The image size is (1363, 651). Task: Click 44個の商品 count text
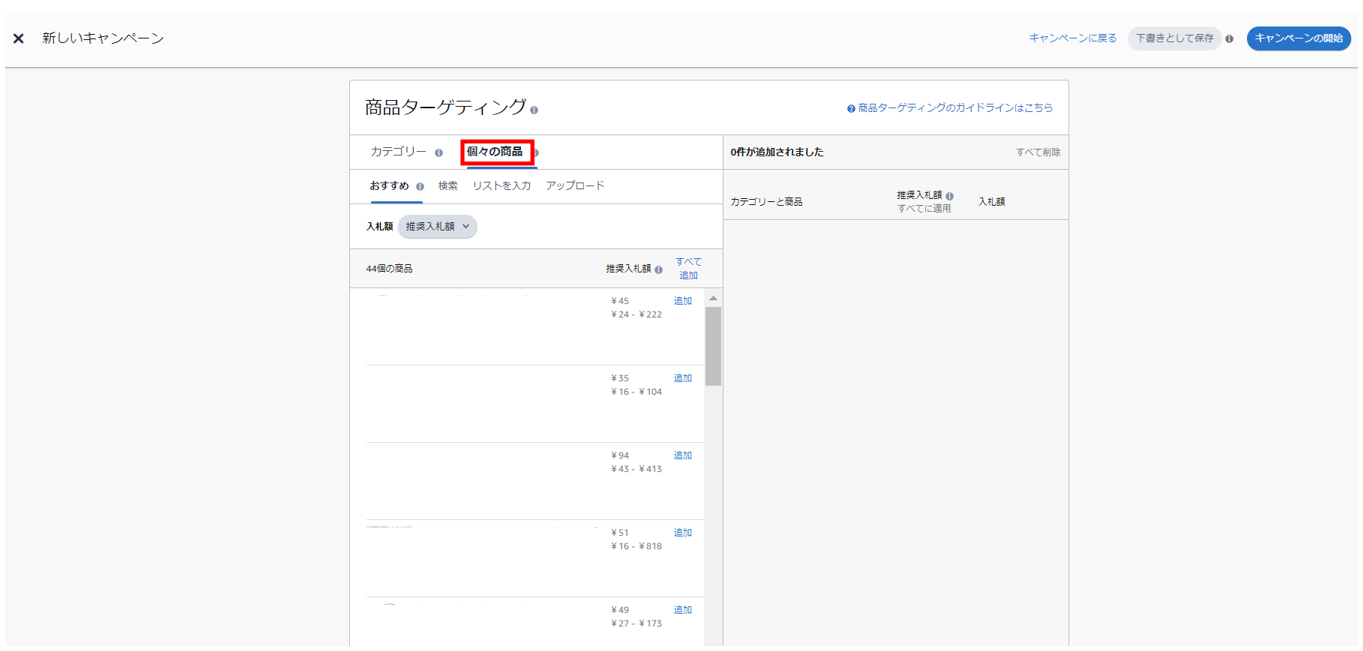[389, 269]
